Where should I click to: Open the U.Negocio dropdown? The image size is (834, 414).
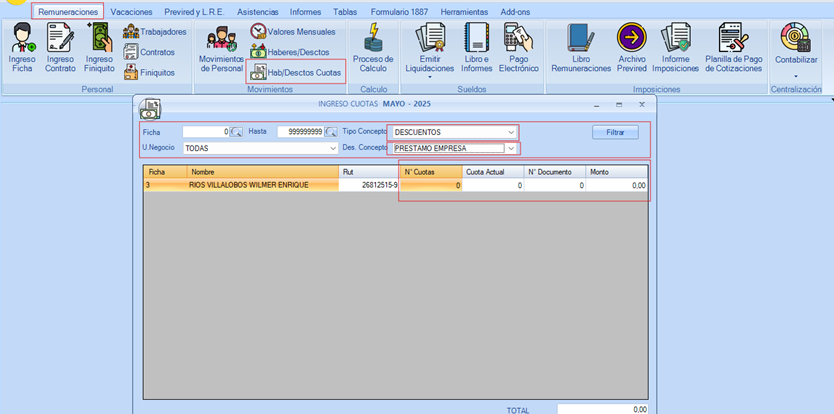(331, 148)
